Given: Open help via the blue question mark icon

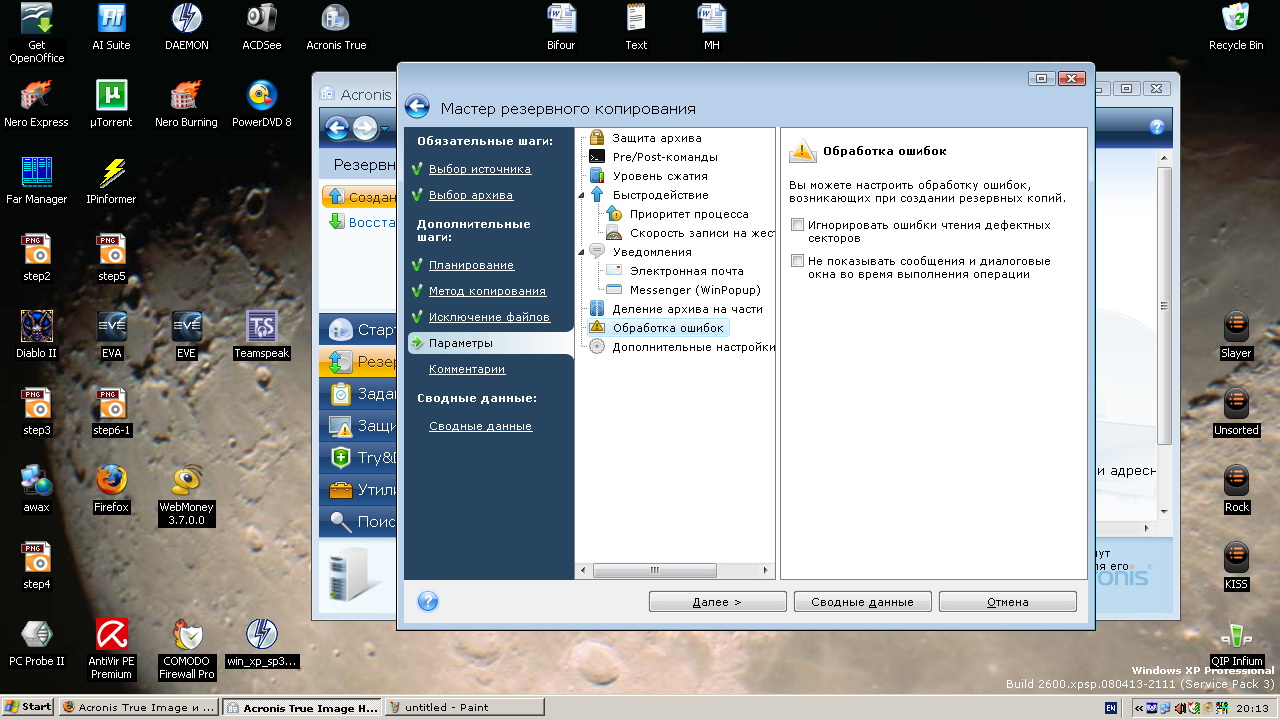Looking at the screenshot, I should pos(427,601).
